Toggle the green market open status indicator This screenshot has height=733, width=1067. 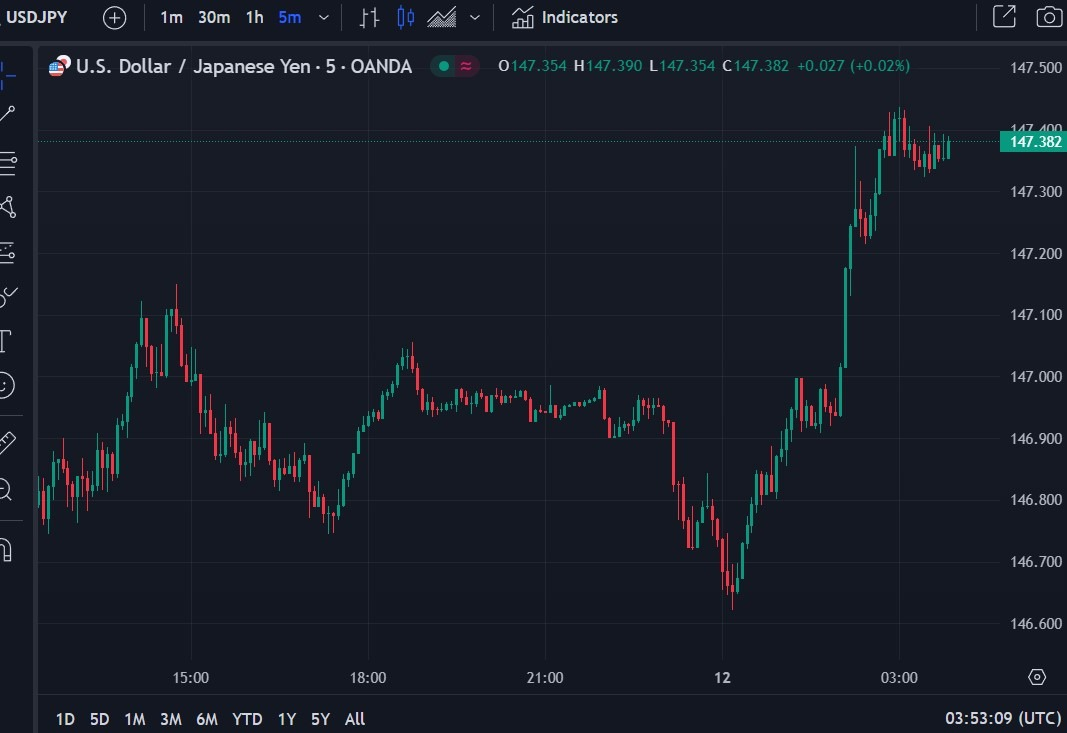(444, 66)
